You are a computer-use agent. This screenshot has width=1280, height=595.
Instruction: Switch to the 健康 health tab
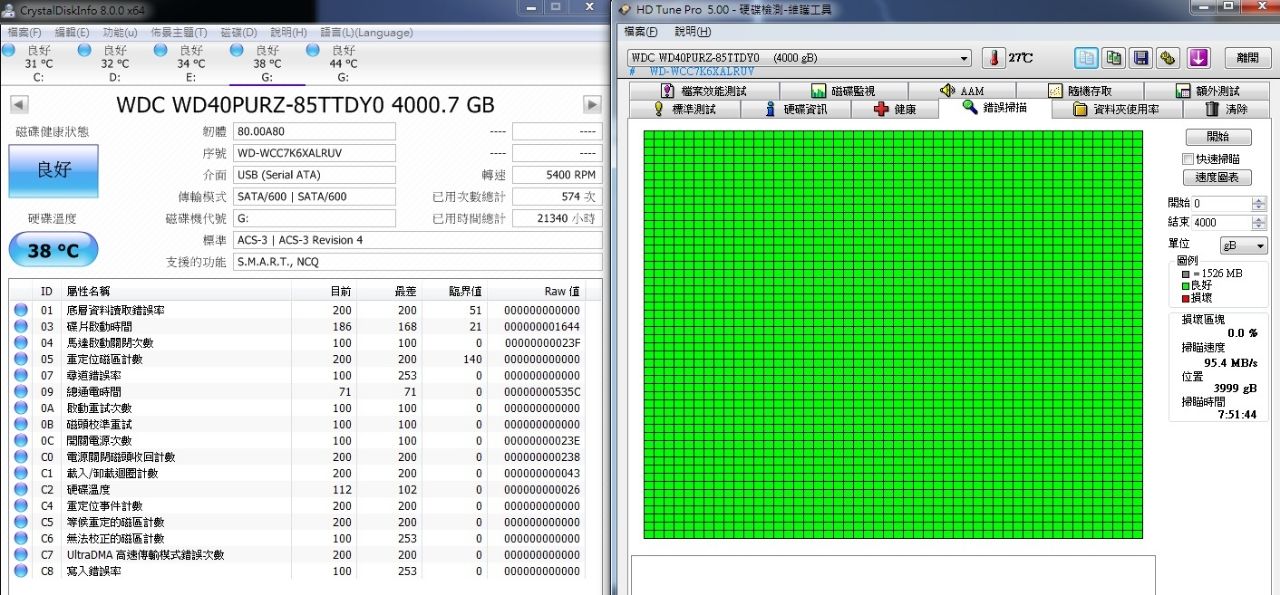[x=895, y=109]
